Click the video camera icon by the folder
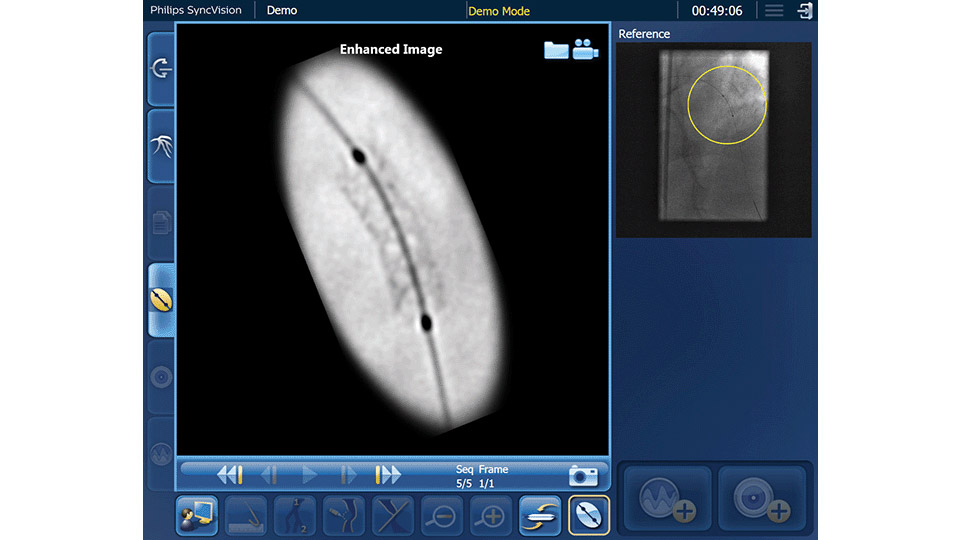The height and width of the screenshot is (540, 960). (x=585, y=50)
